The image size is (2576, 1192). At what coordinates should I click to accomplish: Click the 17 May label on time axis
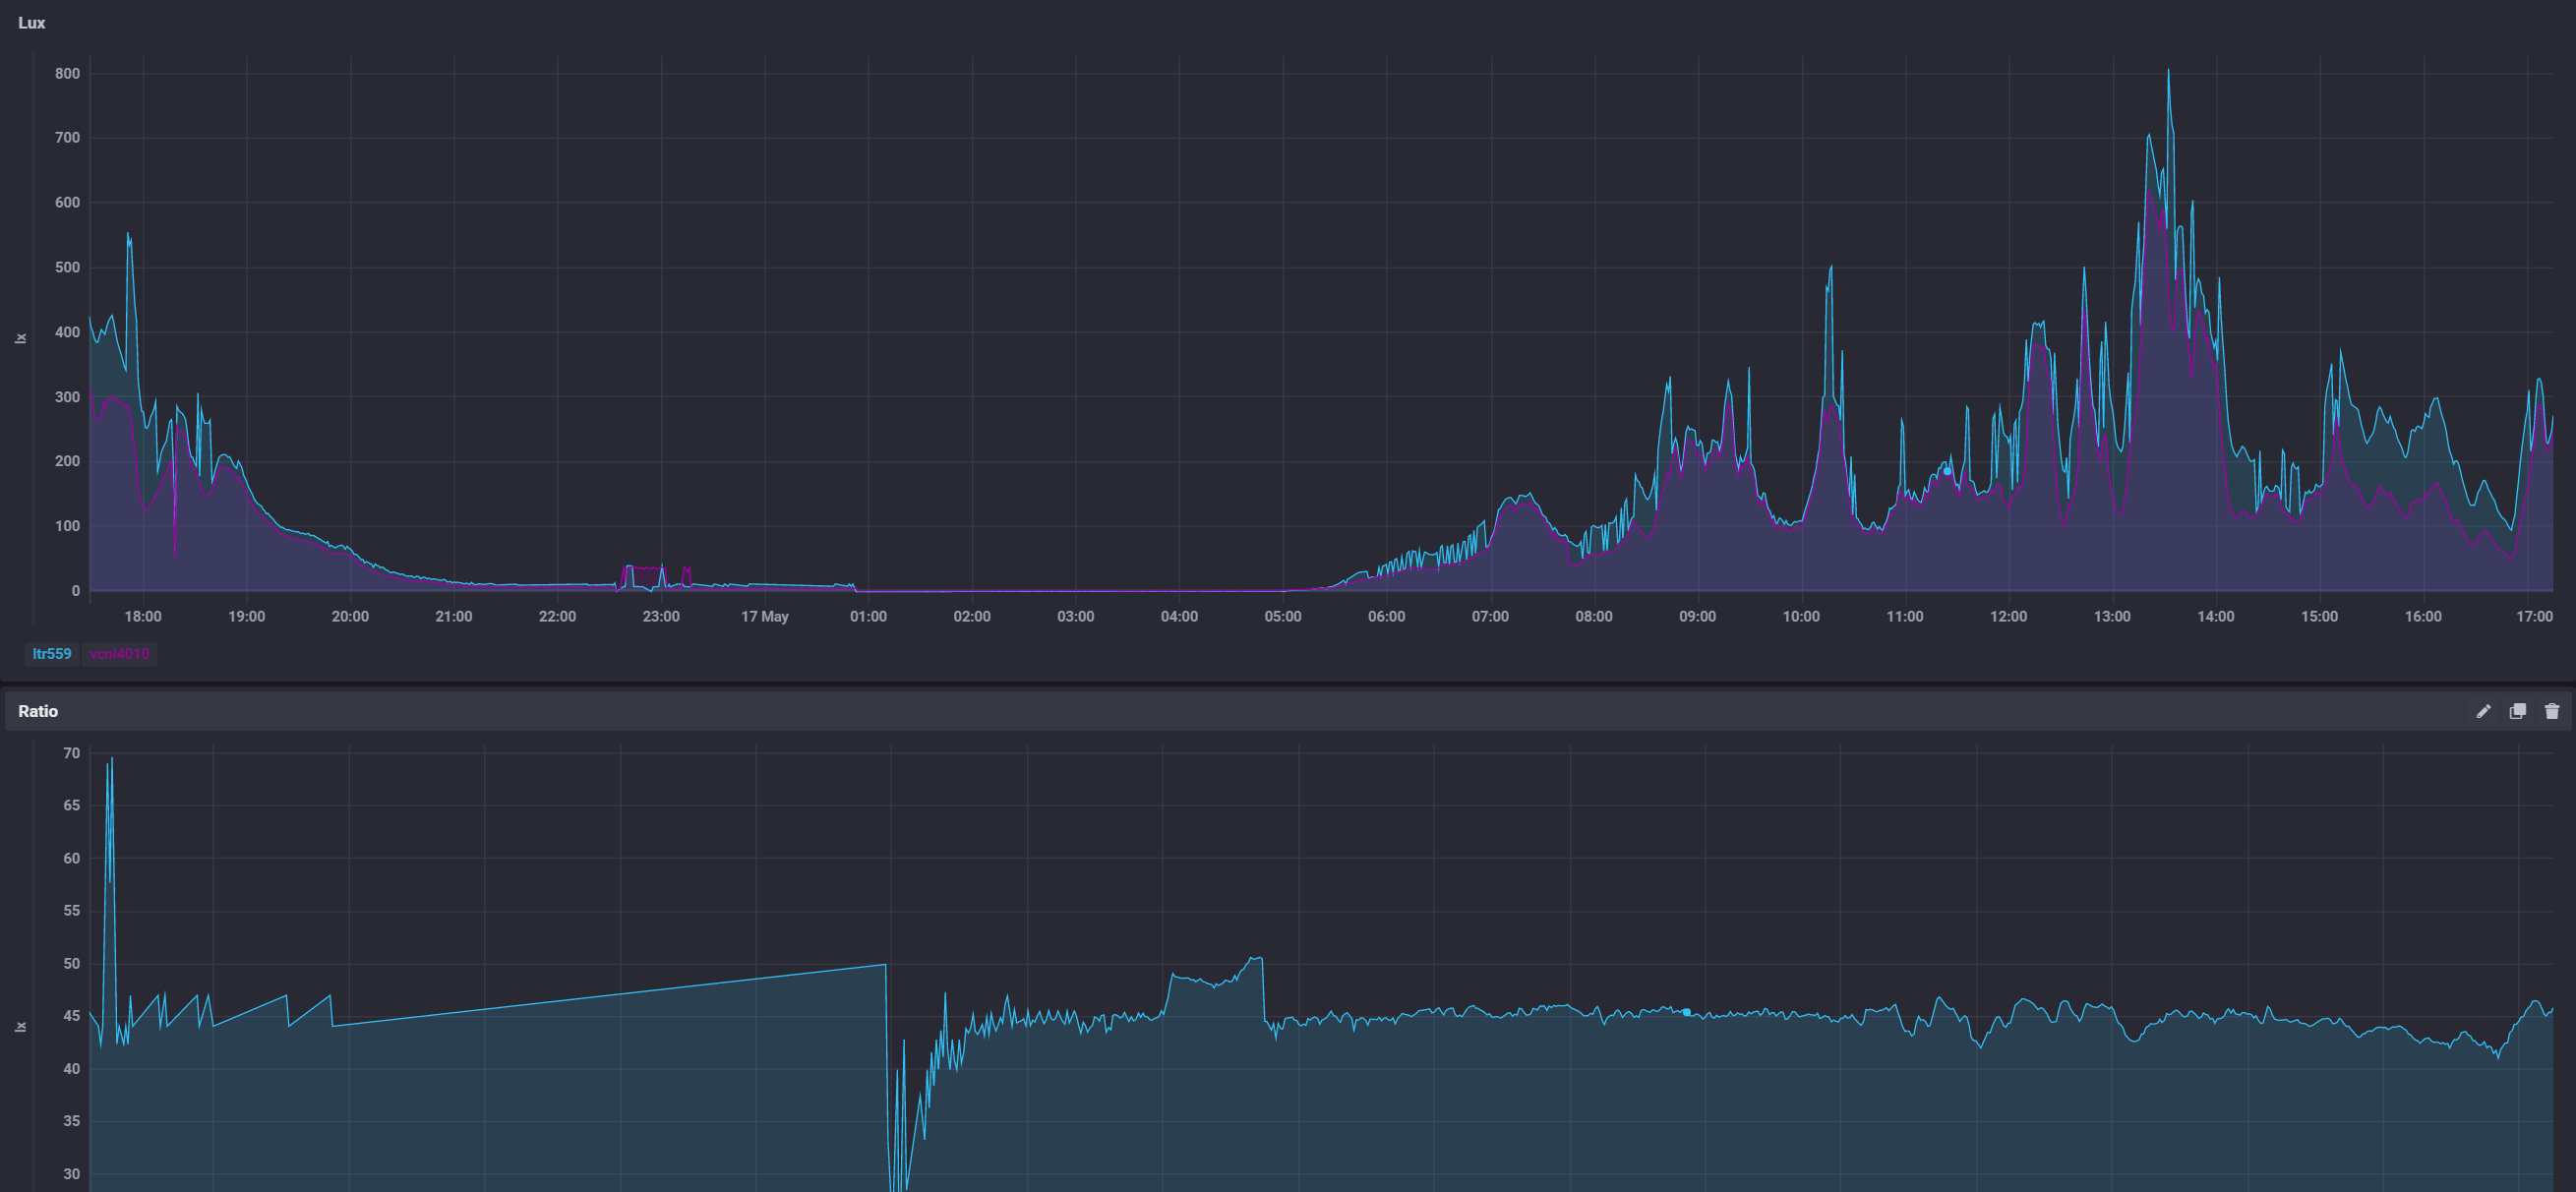(764, 616)
